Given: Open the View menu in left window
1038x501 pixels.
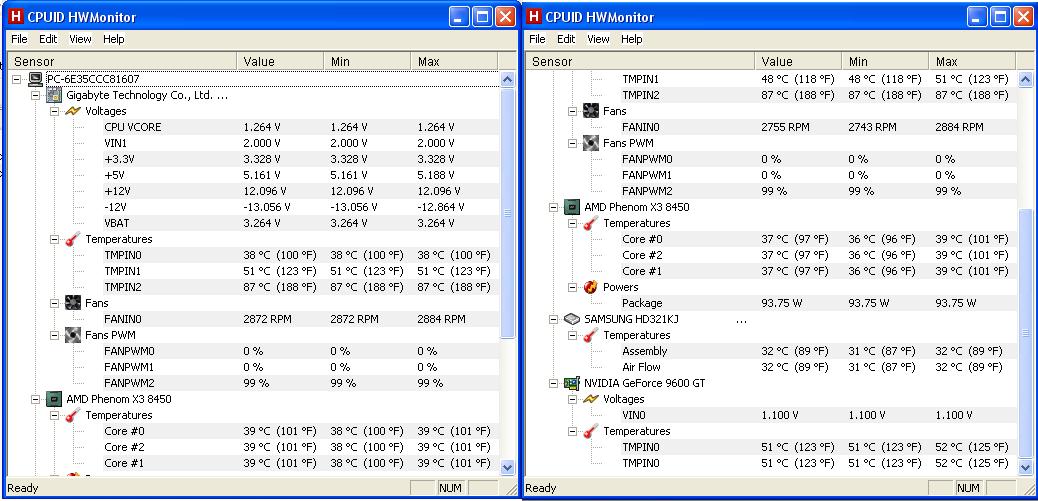Looking at the screenshot, I should [x=80, y=39].
